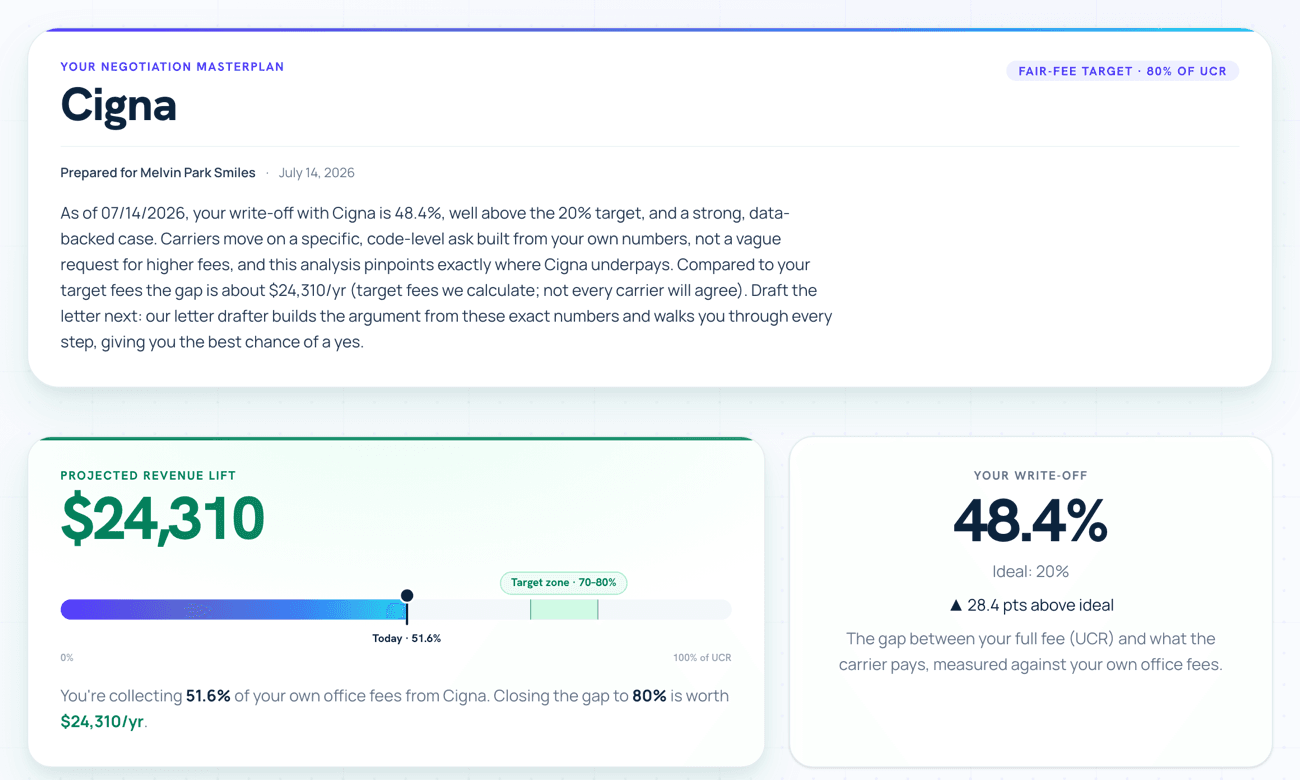Viewport: 1300px width, 780px height.
Task: Click the green $24,310/yr text
Action: coord(102,721)
